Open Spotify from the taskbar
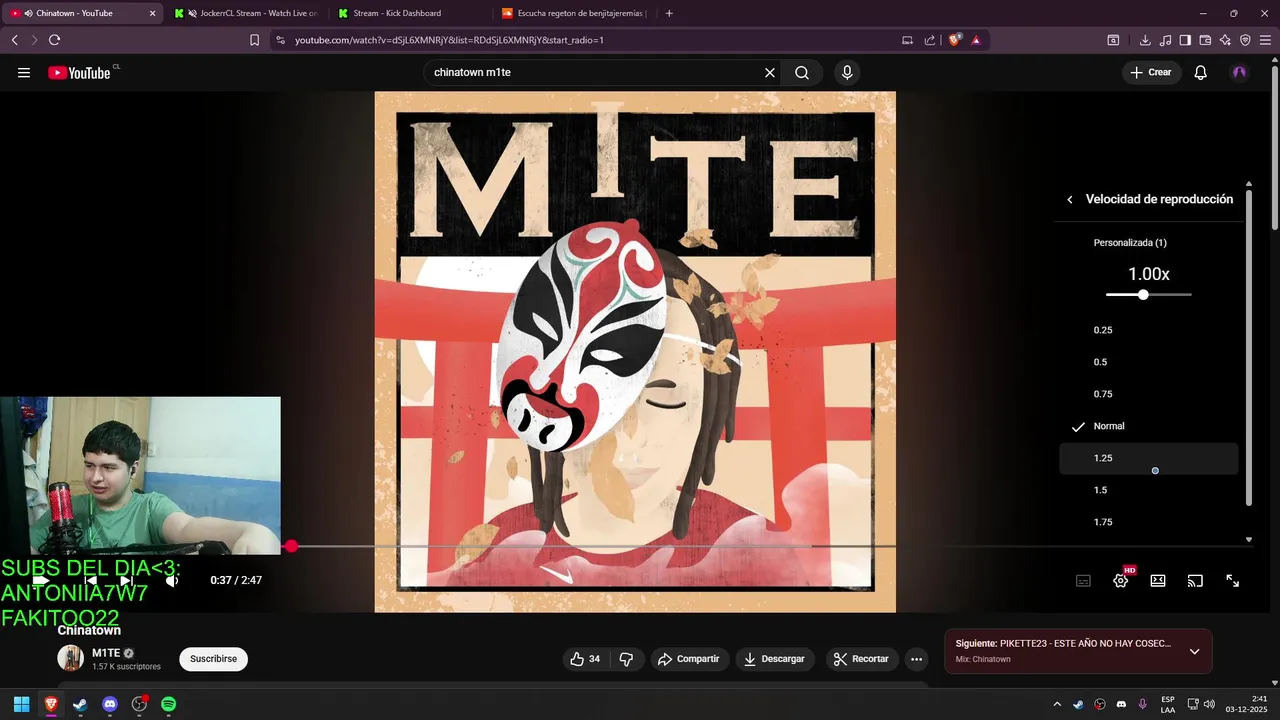Viewport: 1280px width, 720px height. click(x=169, y=704)
